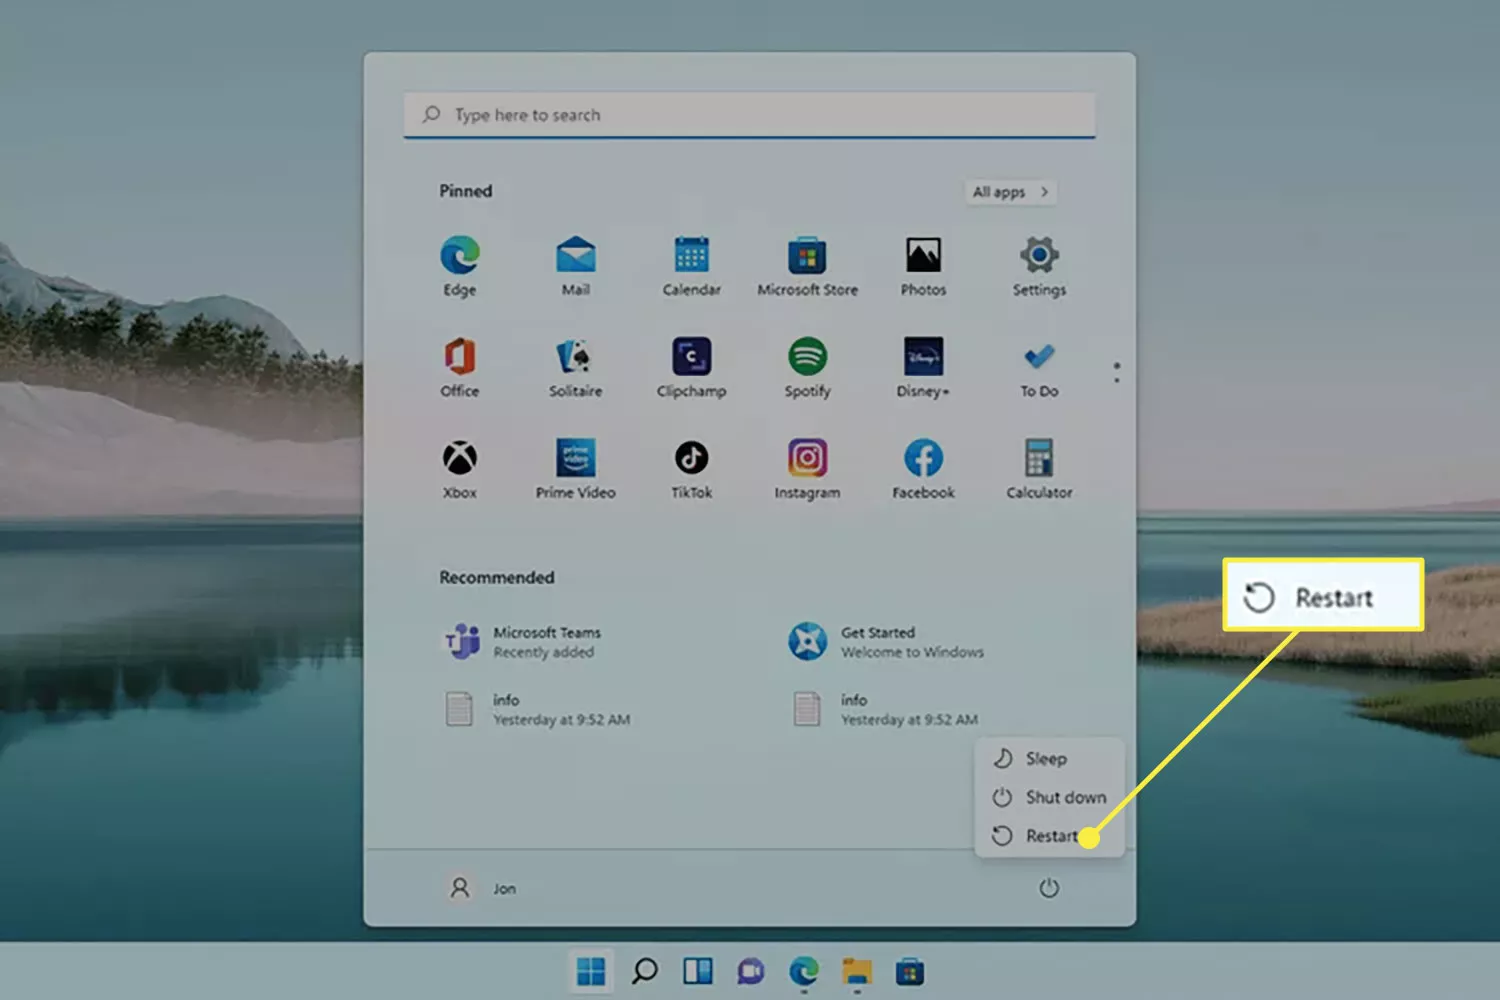Open the info file under Get Started
Image resolution: width=1500 pixels, height=1000 pixels.
coord(885,709)
